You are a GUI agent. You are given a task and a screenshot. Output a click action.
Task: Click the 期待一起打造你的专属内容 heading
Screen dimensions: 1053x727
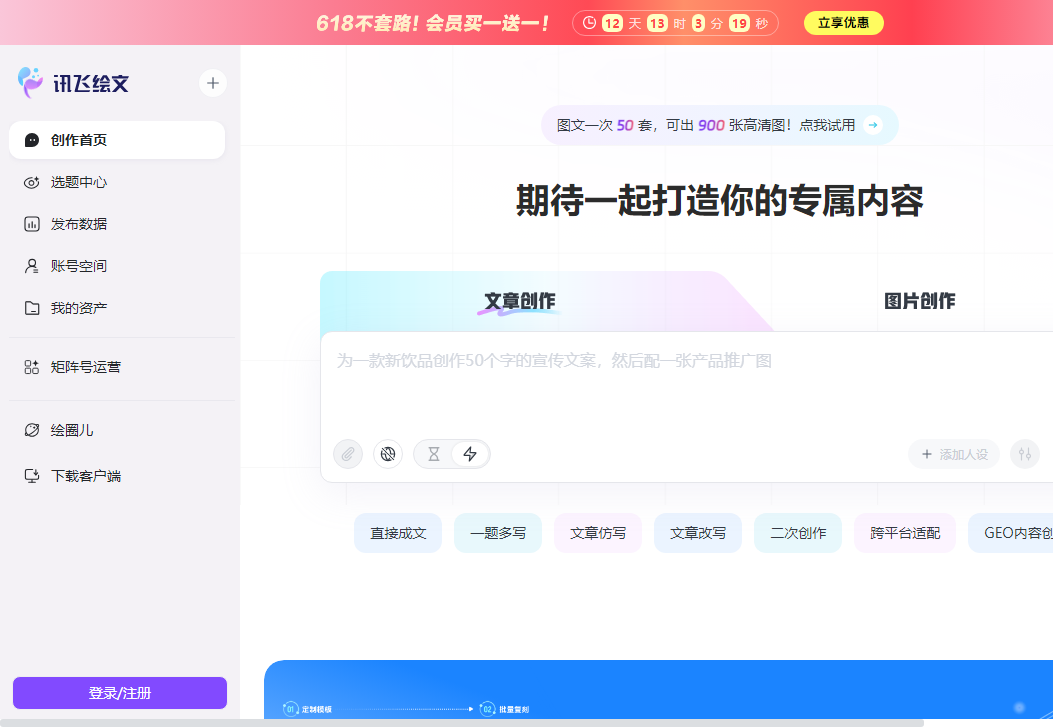point(719,201)
